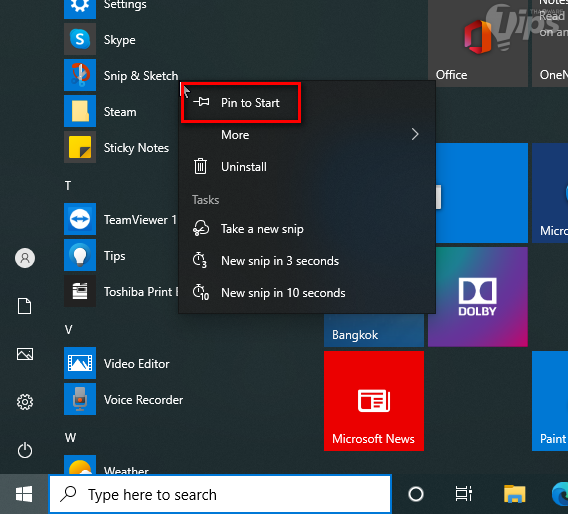Launch Video Editor from its icon

click(x=80, y=363)
